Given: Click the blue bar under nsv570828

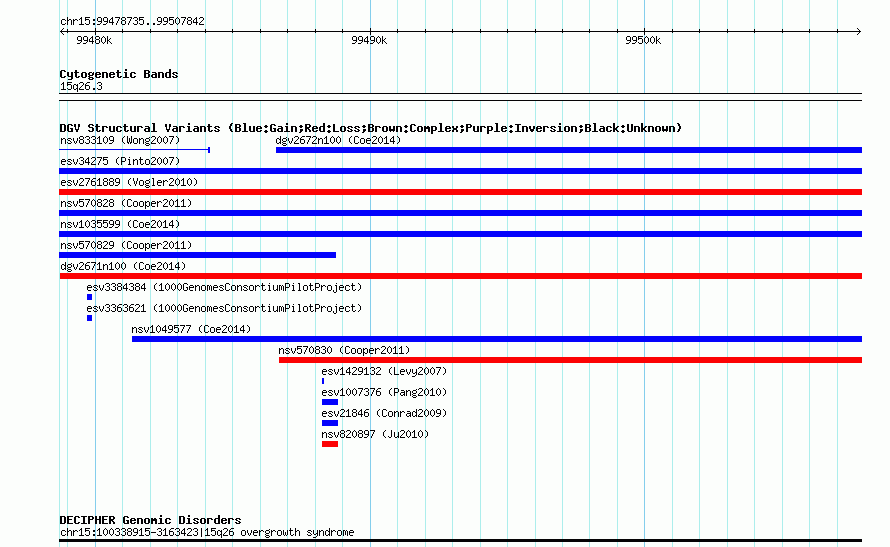Looking at the screenshot, I should click(x=460, y=213).
